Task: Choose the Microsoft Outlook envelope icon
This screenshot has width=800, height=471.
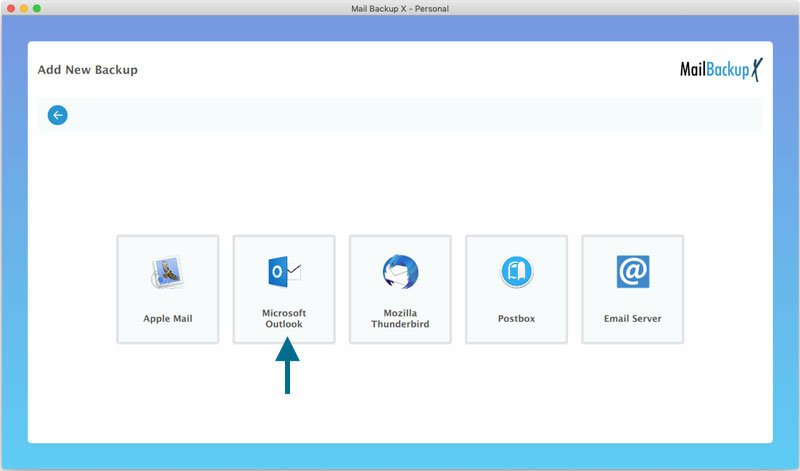Action: [284, 271]
